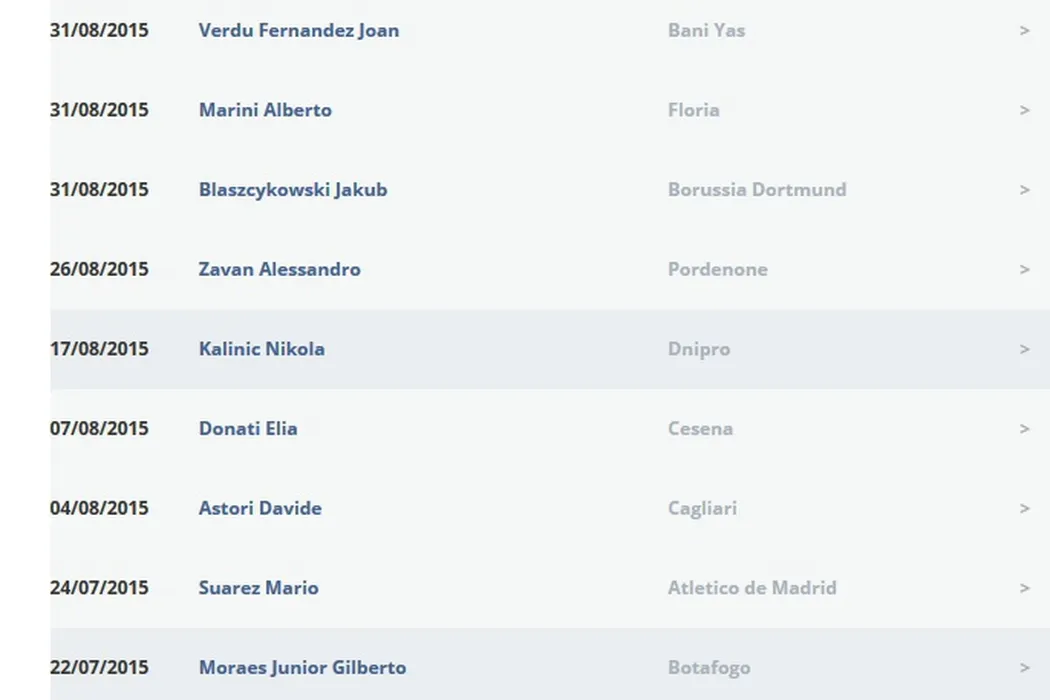1050x700 pixels.
Task: Open Donati Elia player link
Action: pos(248,428)
